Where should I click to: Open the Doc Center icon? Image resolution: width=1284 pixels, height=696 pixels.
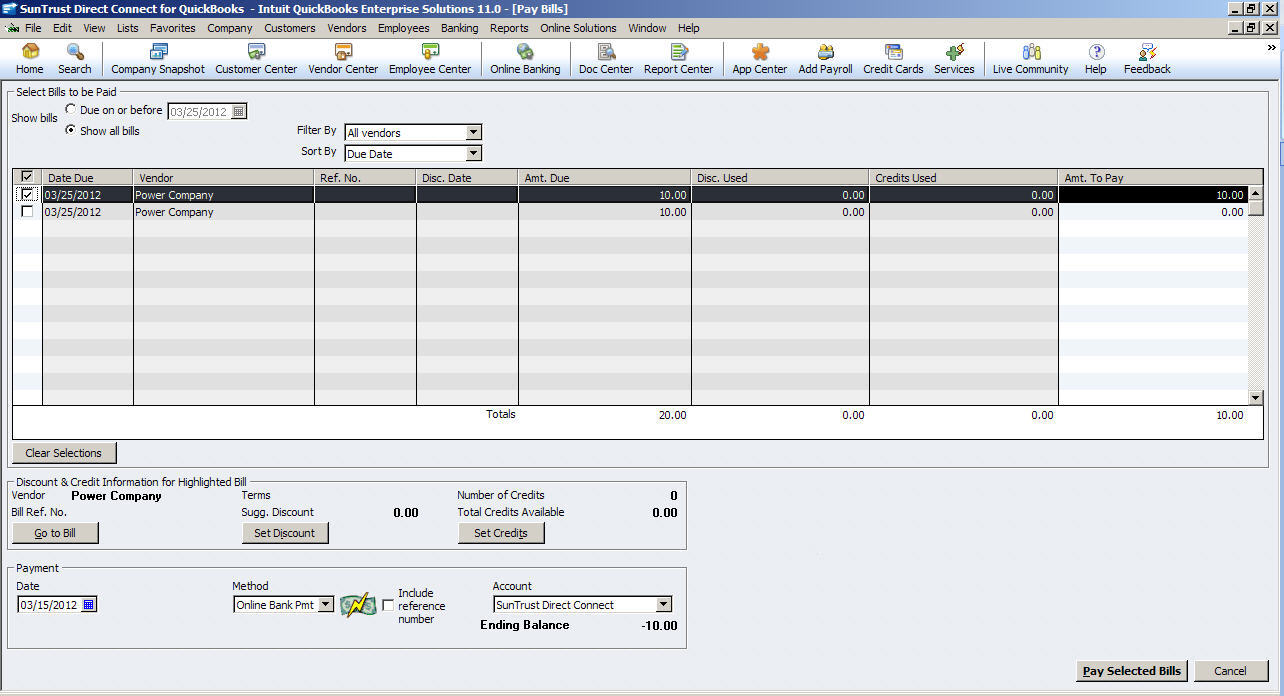point(606,59)
